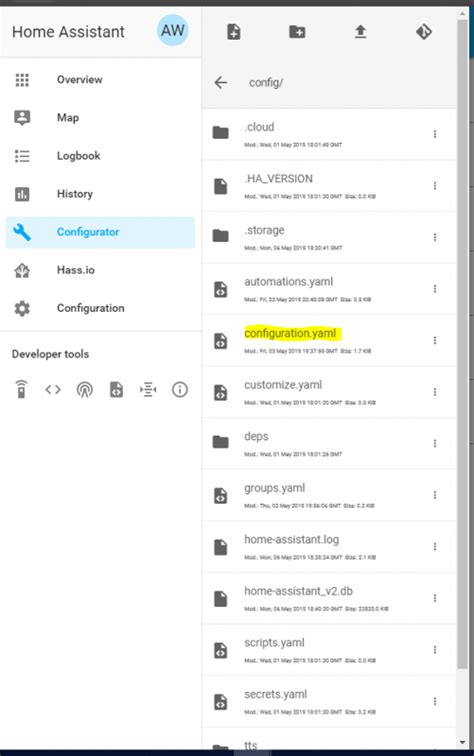Open the options menu for .storage
Image resolution: width=474 pixels, height=756 pixels.
435,237
